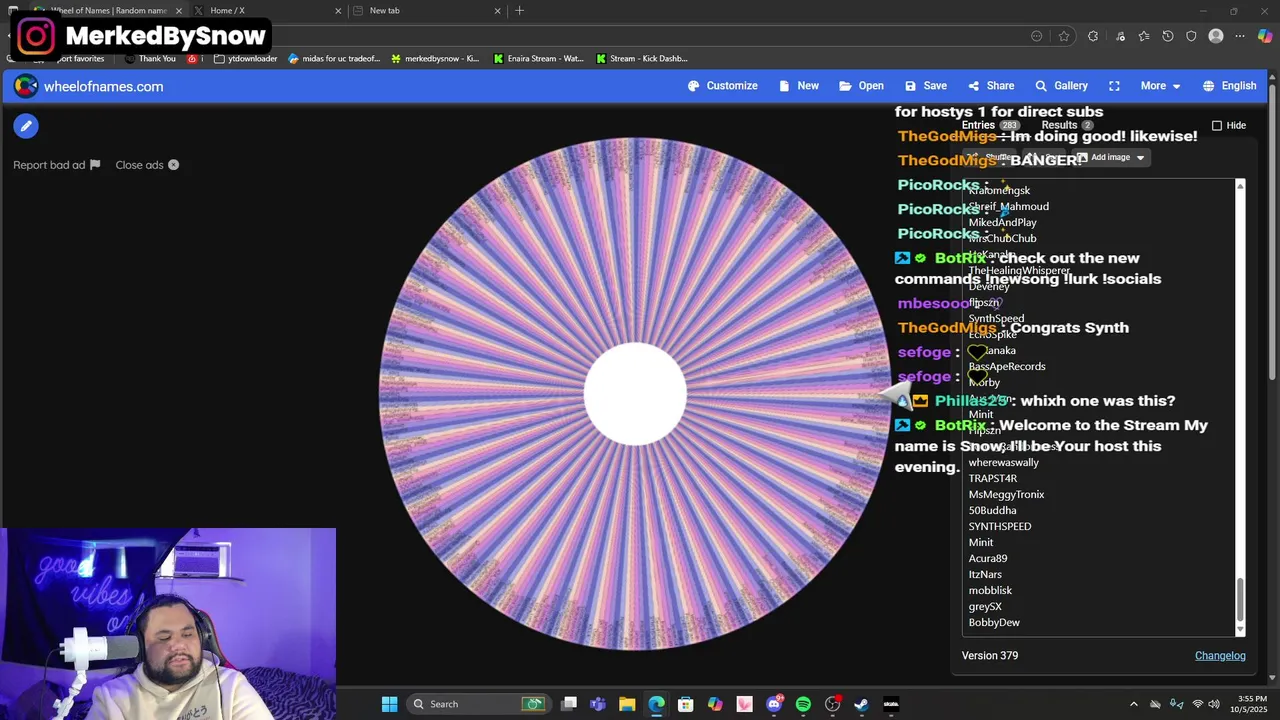
Task: Click entry '50Buddha' in the list
Action: click(992, 510)
